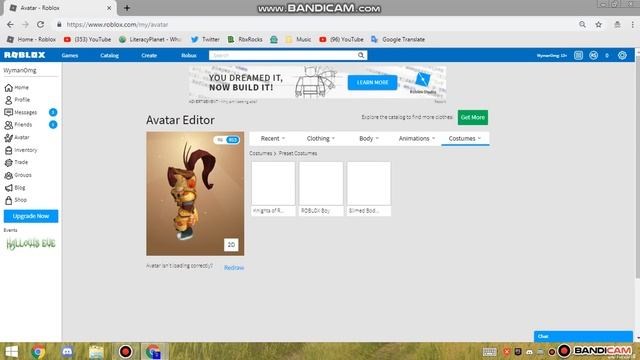The height and width of the screenshot is (360, 640).
Task: Click the Bandicam record icon in taskbar
Action: 125,351
